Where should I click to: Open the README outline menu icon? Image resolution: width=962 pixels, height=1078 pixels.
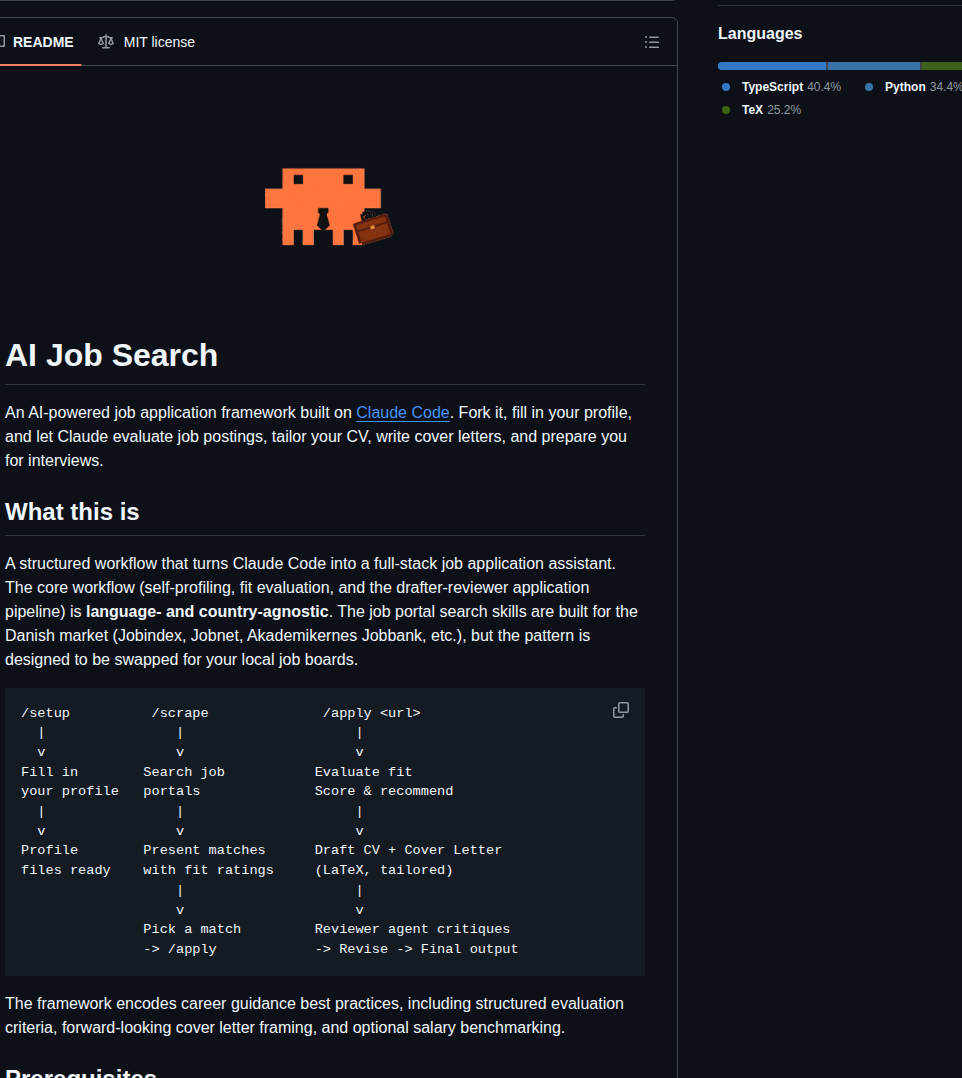tap(652, 42)
